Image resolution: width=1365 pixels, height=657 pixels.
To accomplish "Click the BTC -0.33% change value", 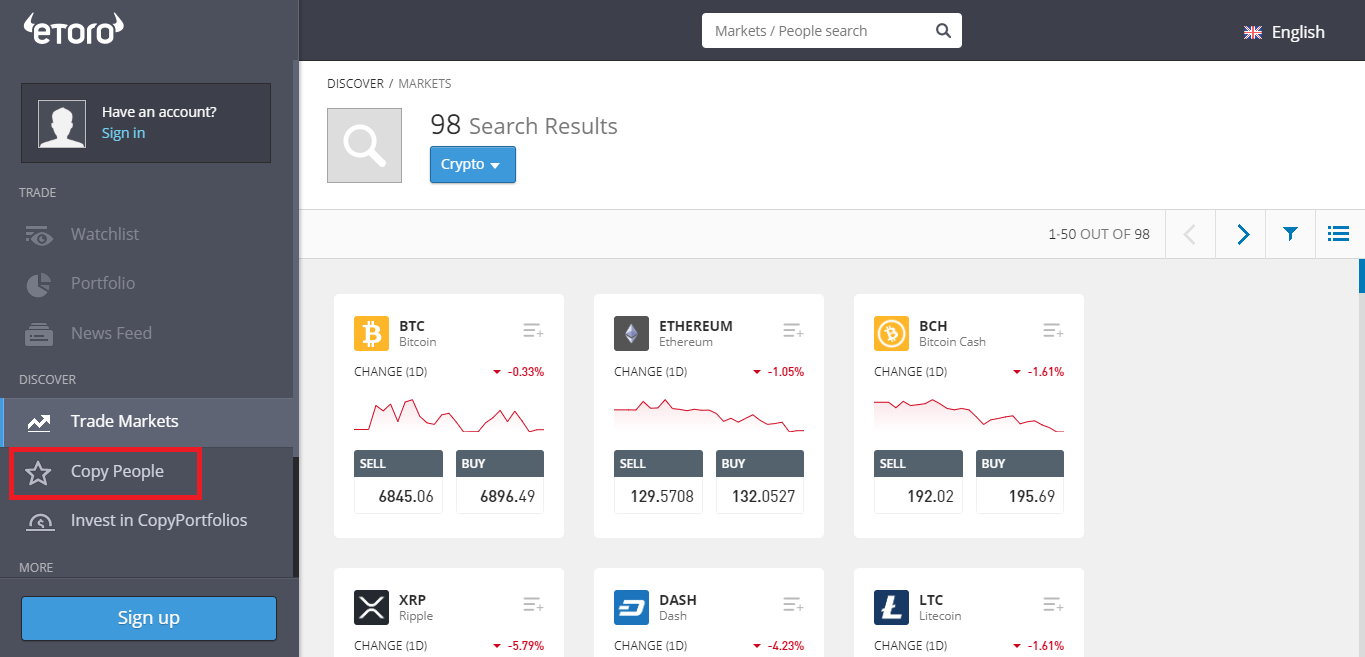I will tap(525, 372).
